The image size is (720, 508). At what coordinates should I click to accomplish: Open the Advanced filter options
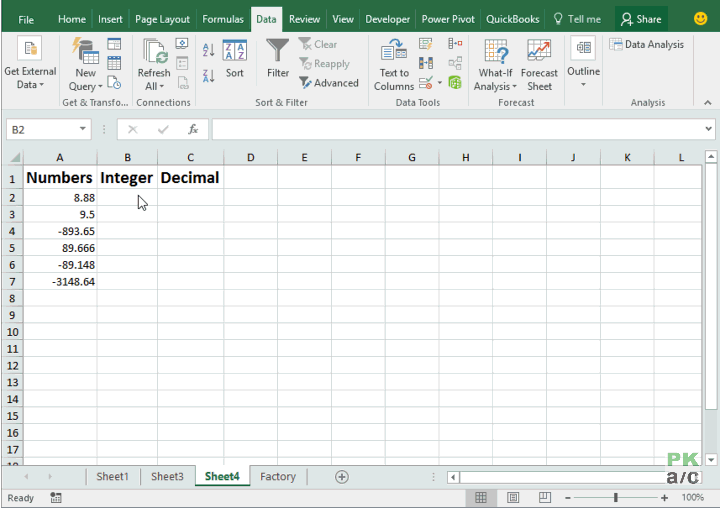[329, 83]
